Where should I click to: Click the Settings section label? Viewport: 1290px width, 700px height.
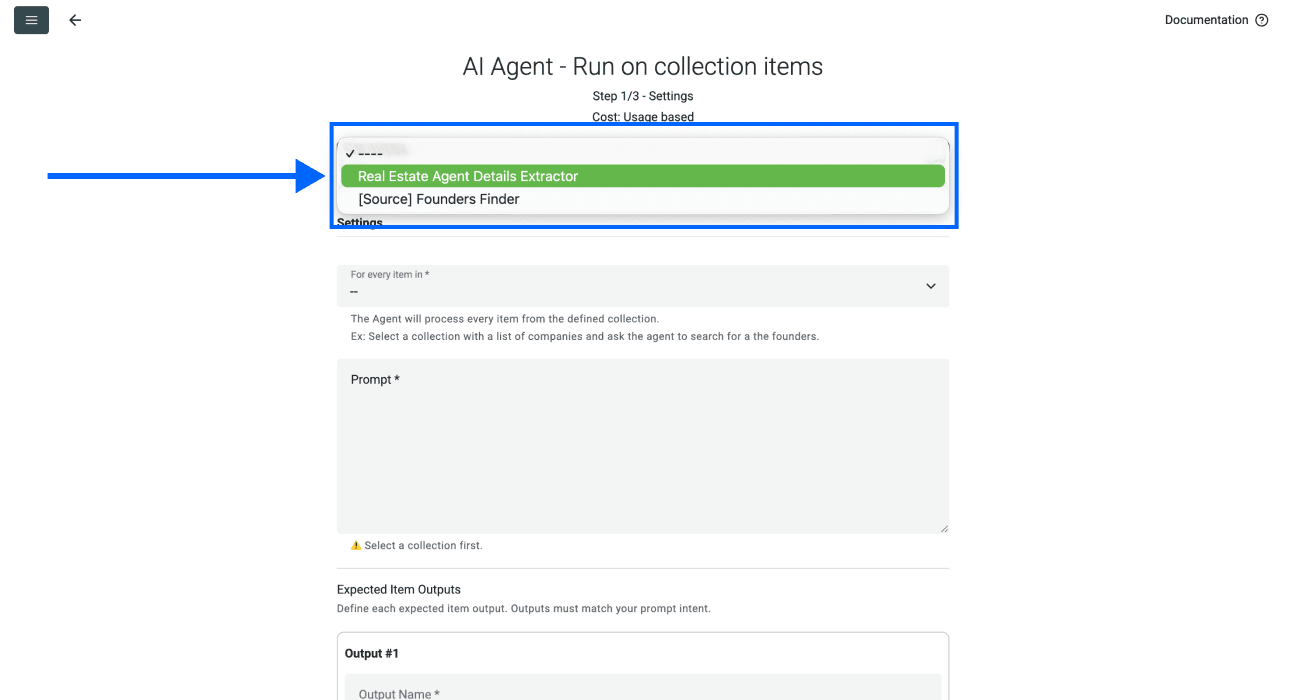click(x=358, y=222)
